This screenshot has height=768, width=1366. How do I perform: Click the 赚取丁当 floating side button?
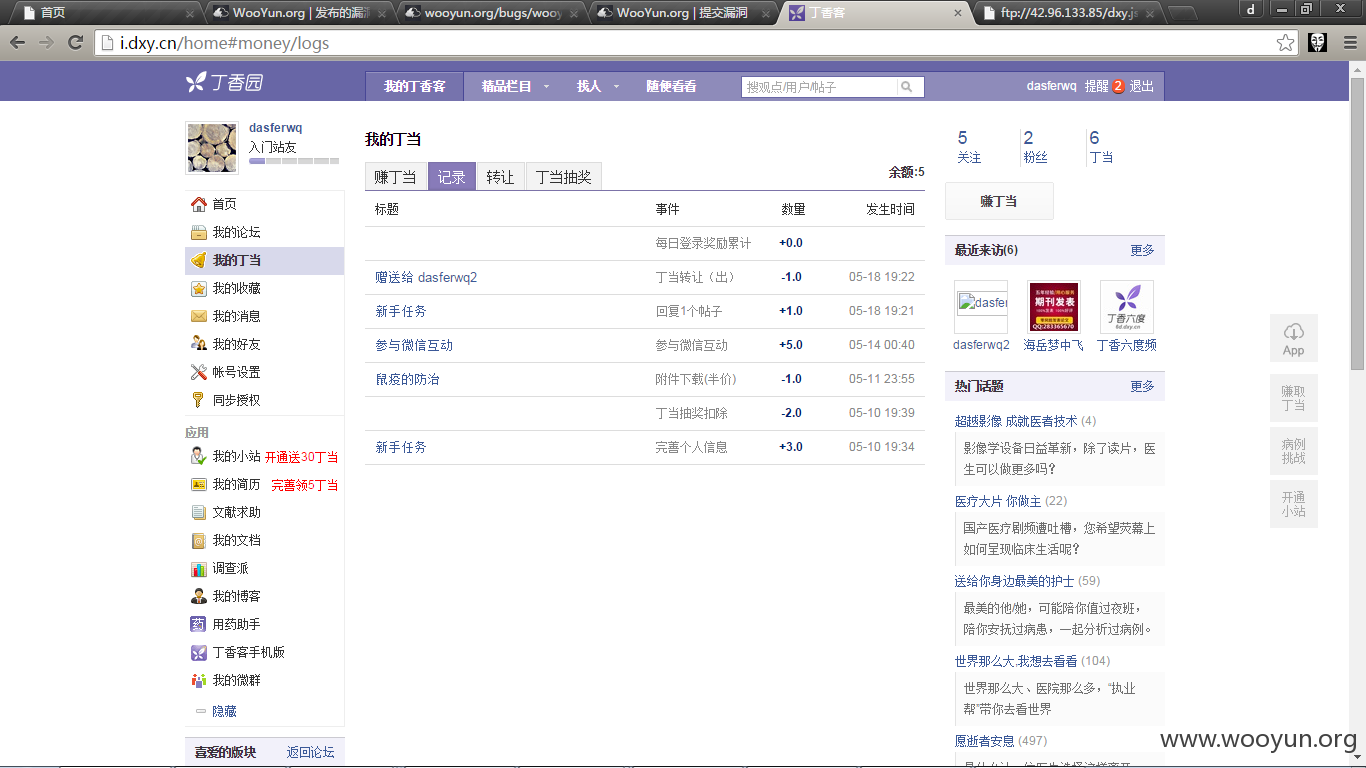[1294, 398]
